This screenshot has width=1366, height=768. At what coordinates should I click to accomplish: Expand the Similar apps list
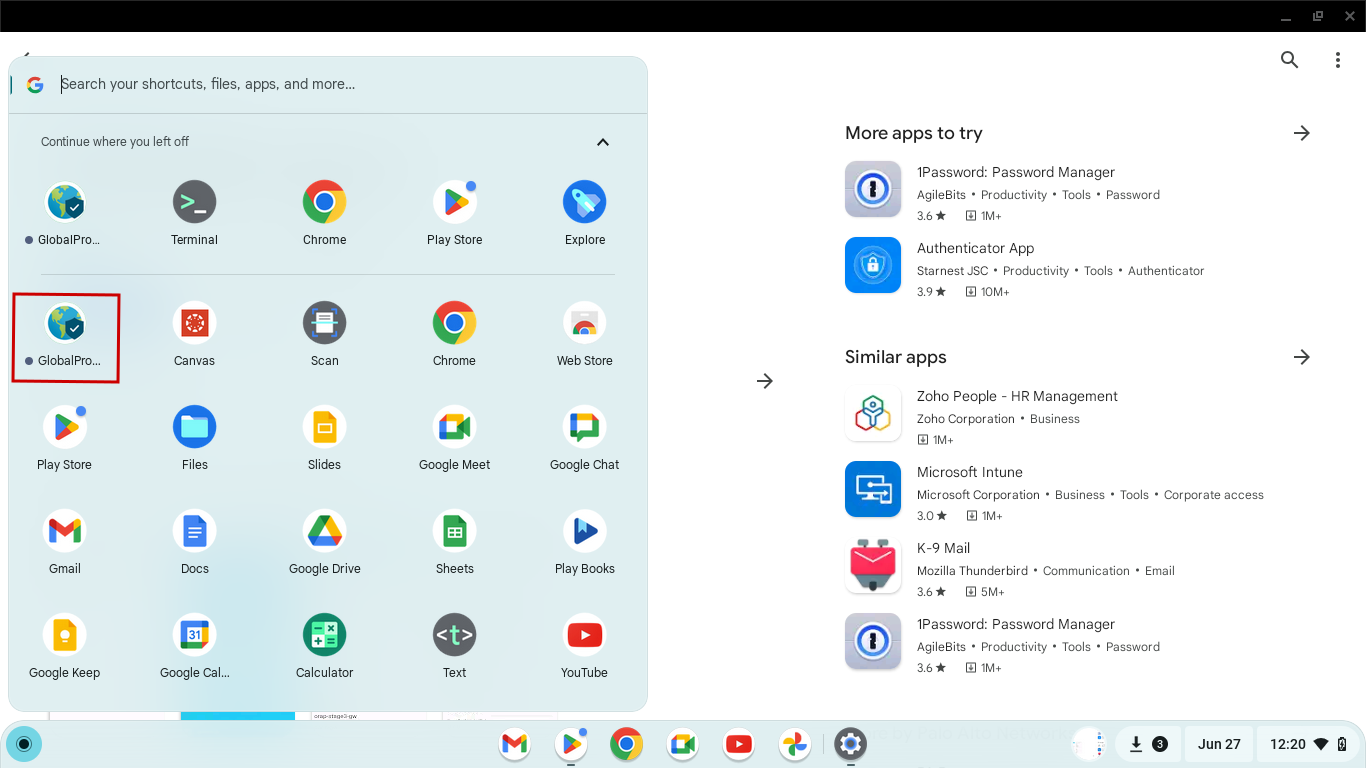tap(1302, 357)
